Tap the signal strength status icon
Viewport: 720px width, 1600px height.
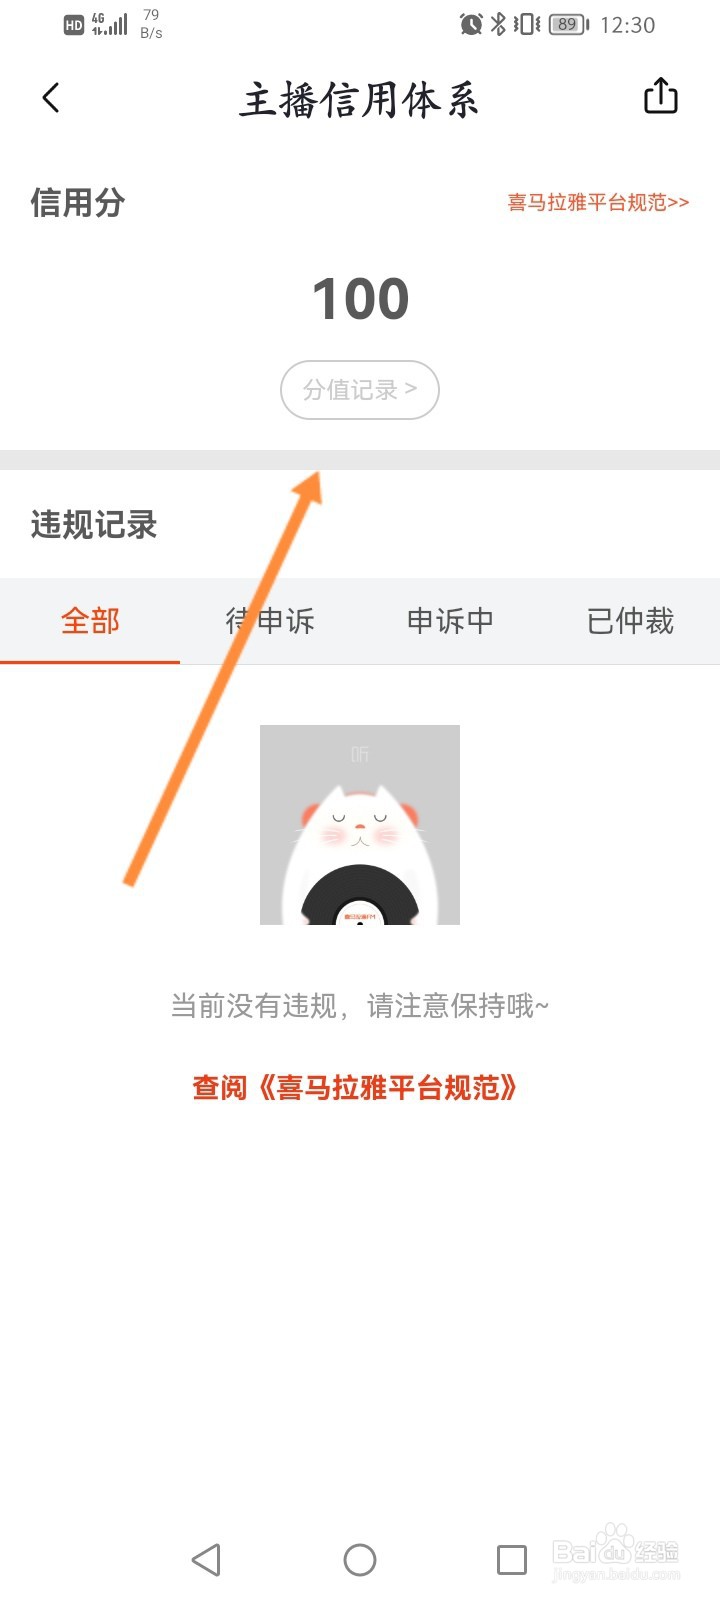click(110, 24)
